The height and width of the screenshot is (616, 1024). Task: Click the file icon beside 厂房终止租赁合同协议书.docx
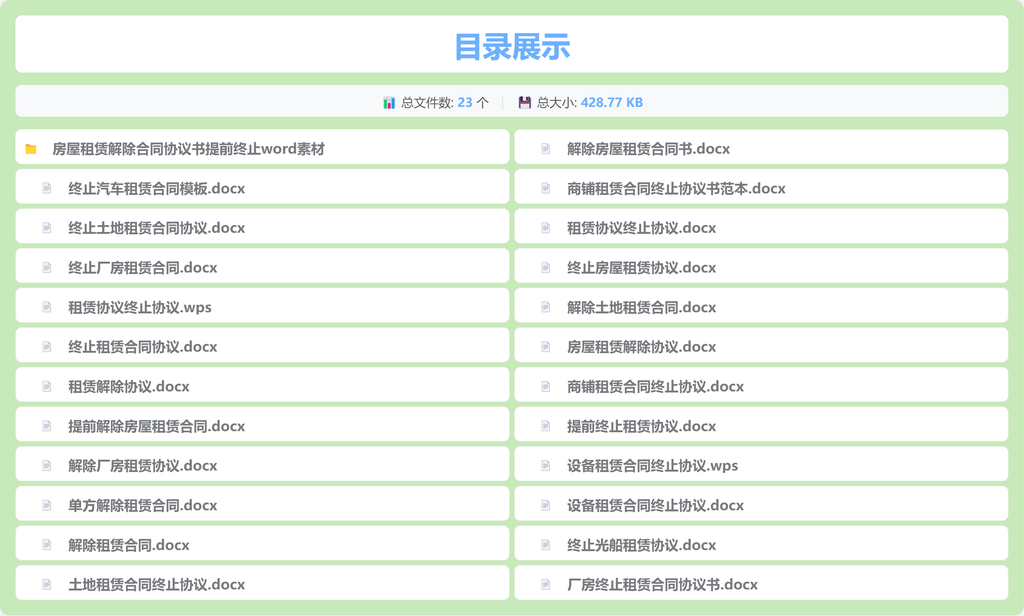(545, 585)
